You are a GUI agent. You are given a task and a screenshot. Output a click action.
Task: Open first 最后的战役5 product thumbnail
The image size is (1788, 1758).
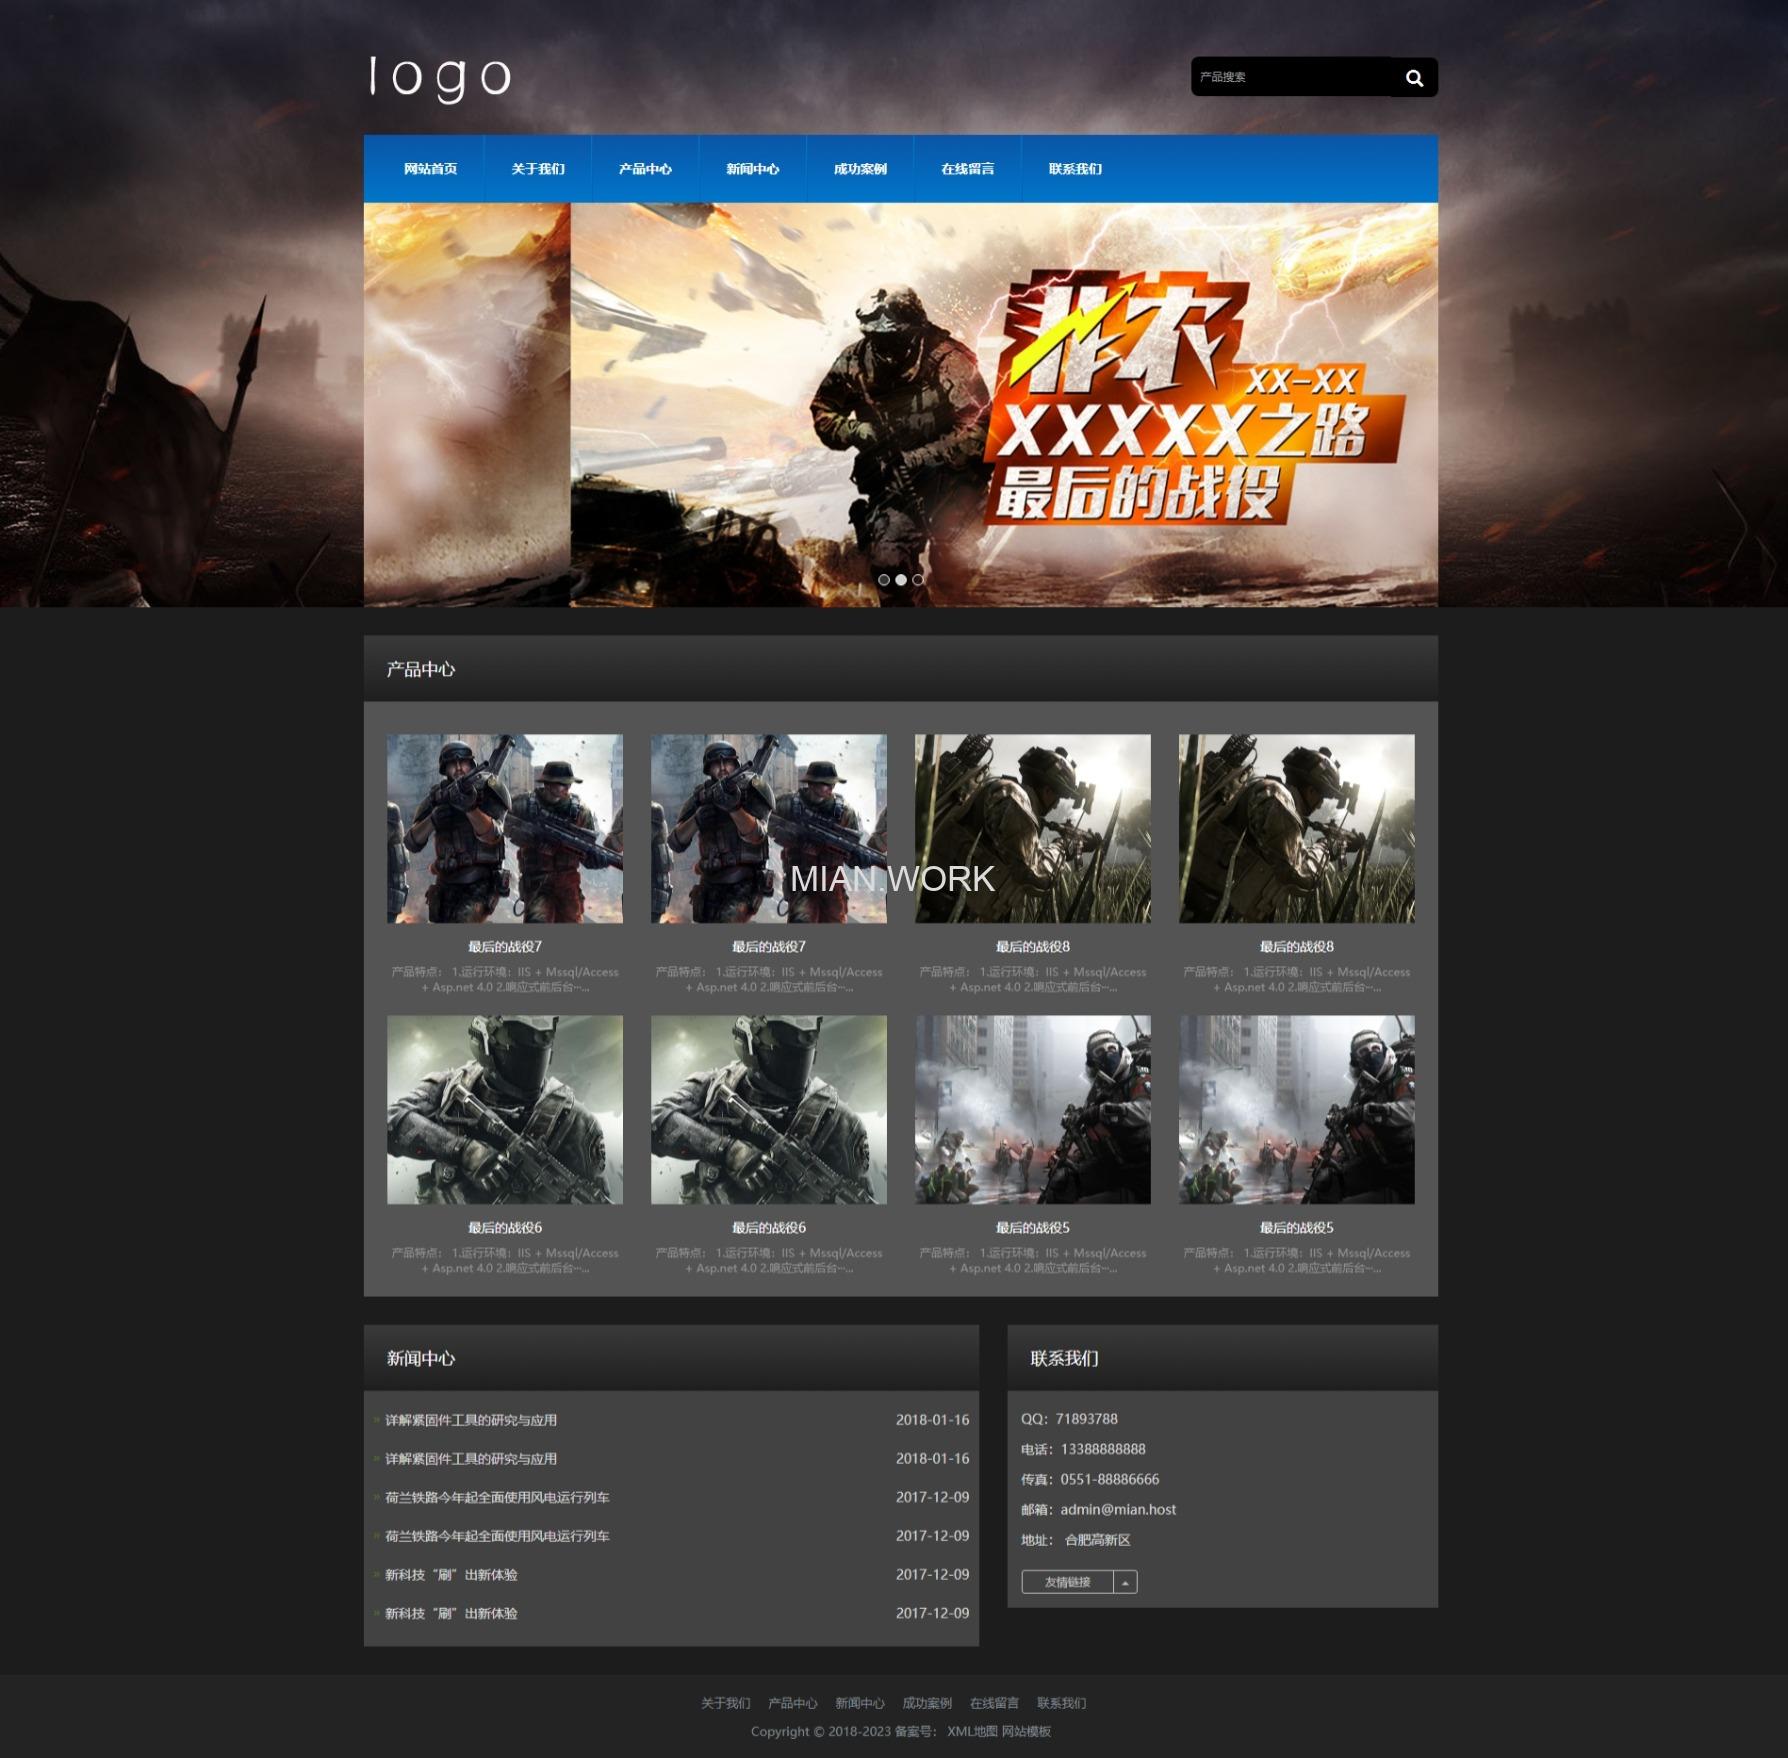point(1033,1110)
